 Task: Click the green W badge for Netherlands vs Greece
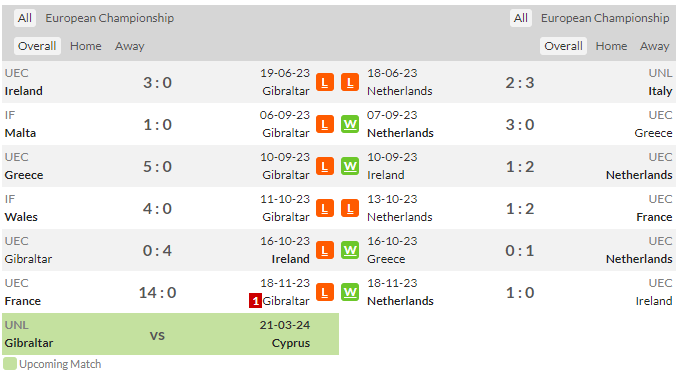click(x=350, y=124)
